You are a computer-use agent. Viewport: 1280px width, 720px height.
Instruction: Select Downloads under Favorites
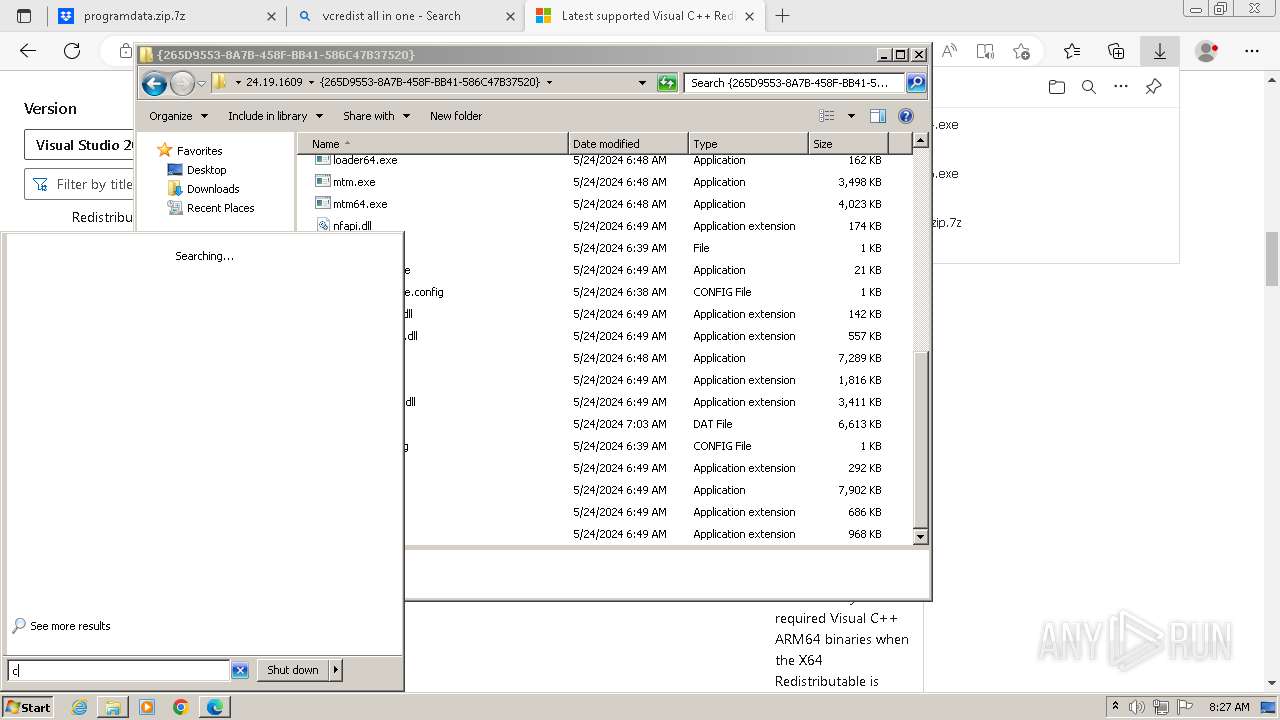pyautogui.click(x=213, y=189)
